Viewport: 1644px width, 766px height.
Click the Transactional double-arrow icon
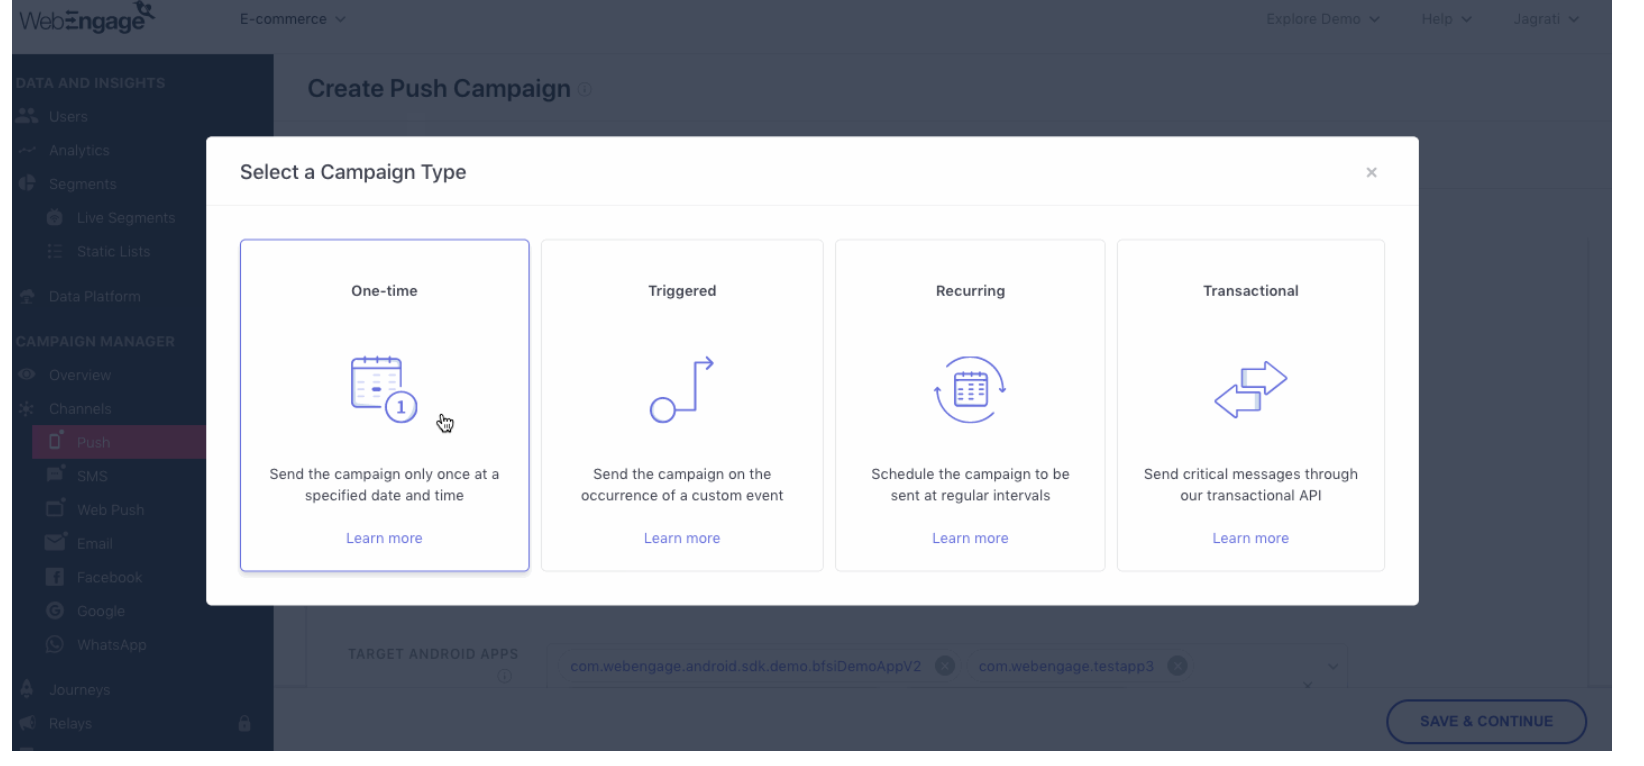point(1250,389)
